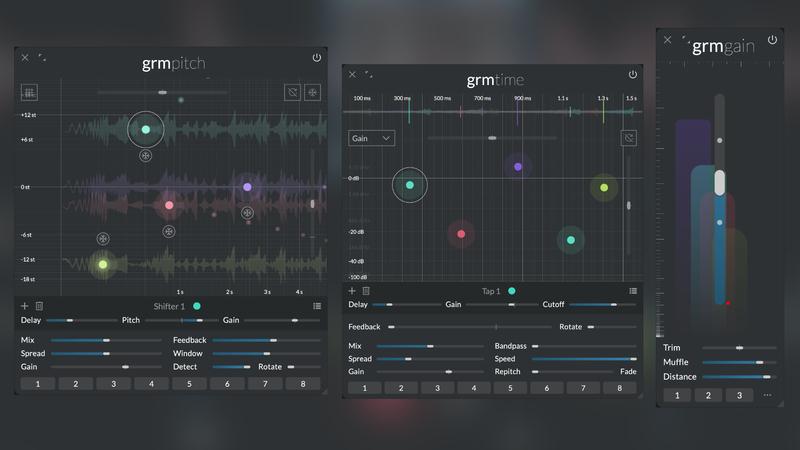Screen dimensions: 800x450
Task: Delete the tap using grmtime trash icon
Action: [x=366, y=291]
